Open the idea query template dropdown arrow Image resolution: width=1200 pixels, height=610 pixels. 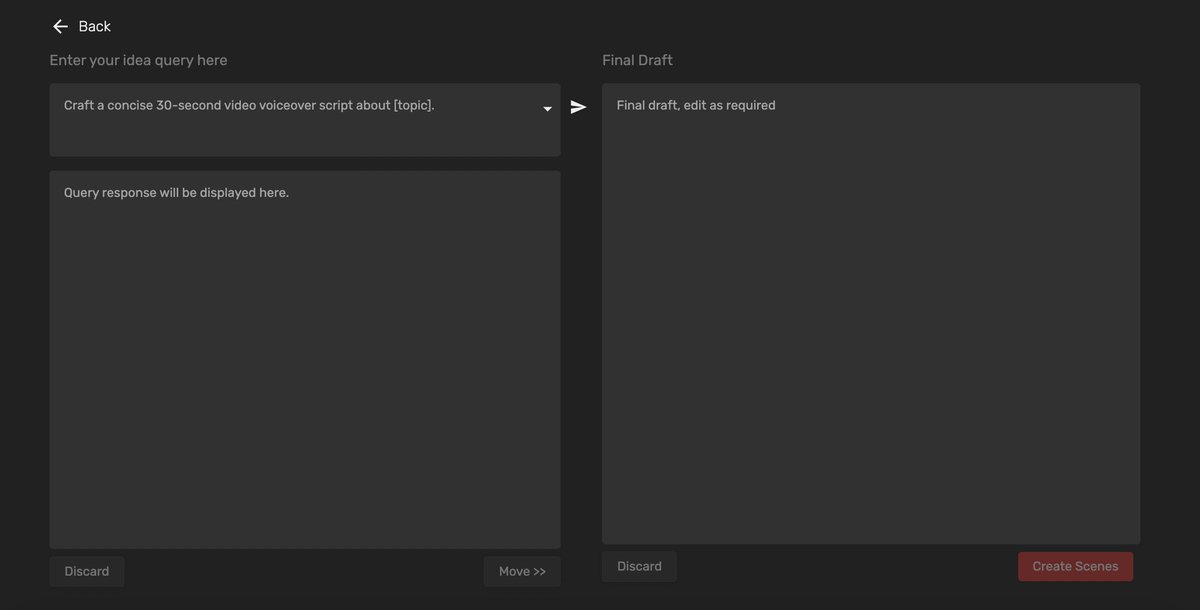547,109
